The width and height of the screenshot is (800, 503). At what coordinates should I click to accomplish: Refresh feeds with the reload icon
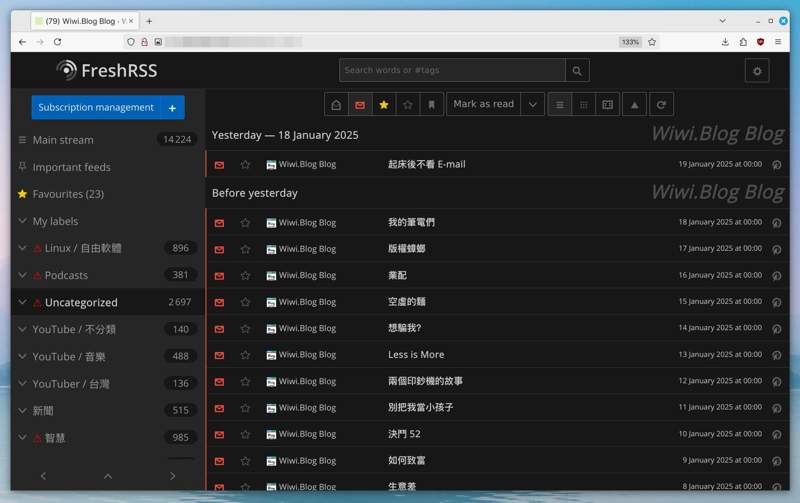[661, 105]
